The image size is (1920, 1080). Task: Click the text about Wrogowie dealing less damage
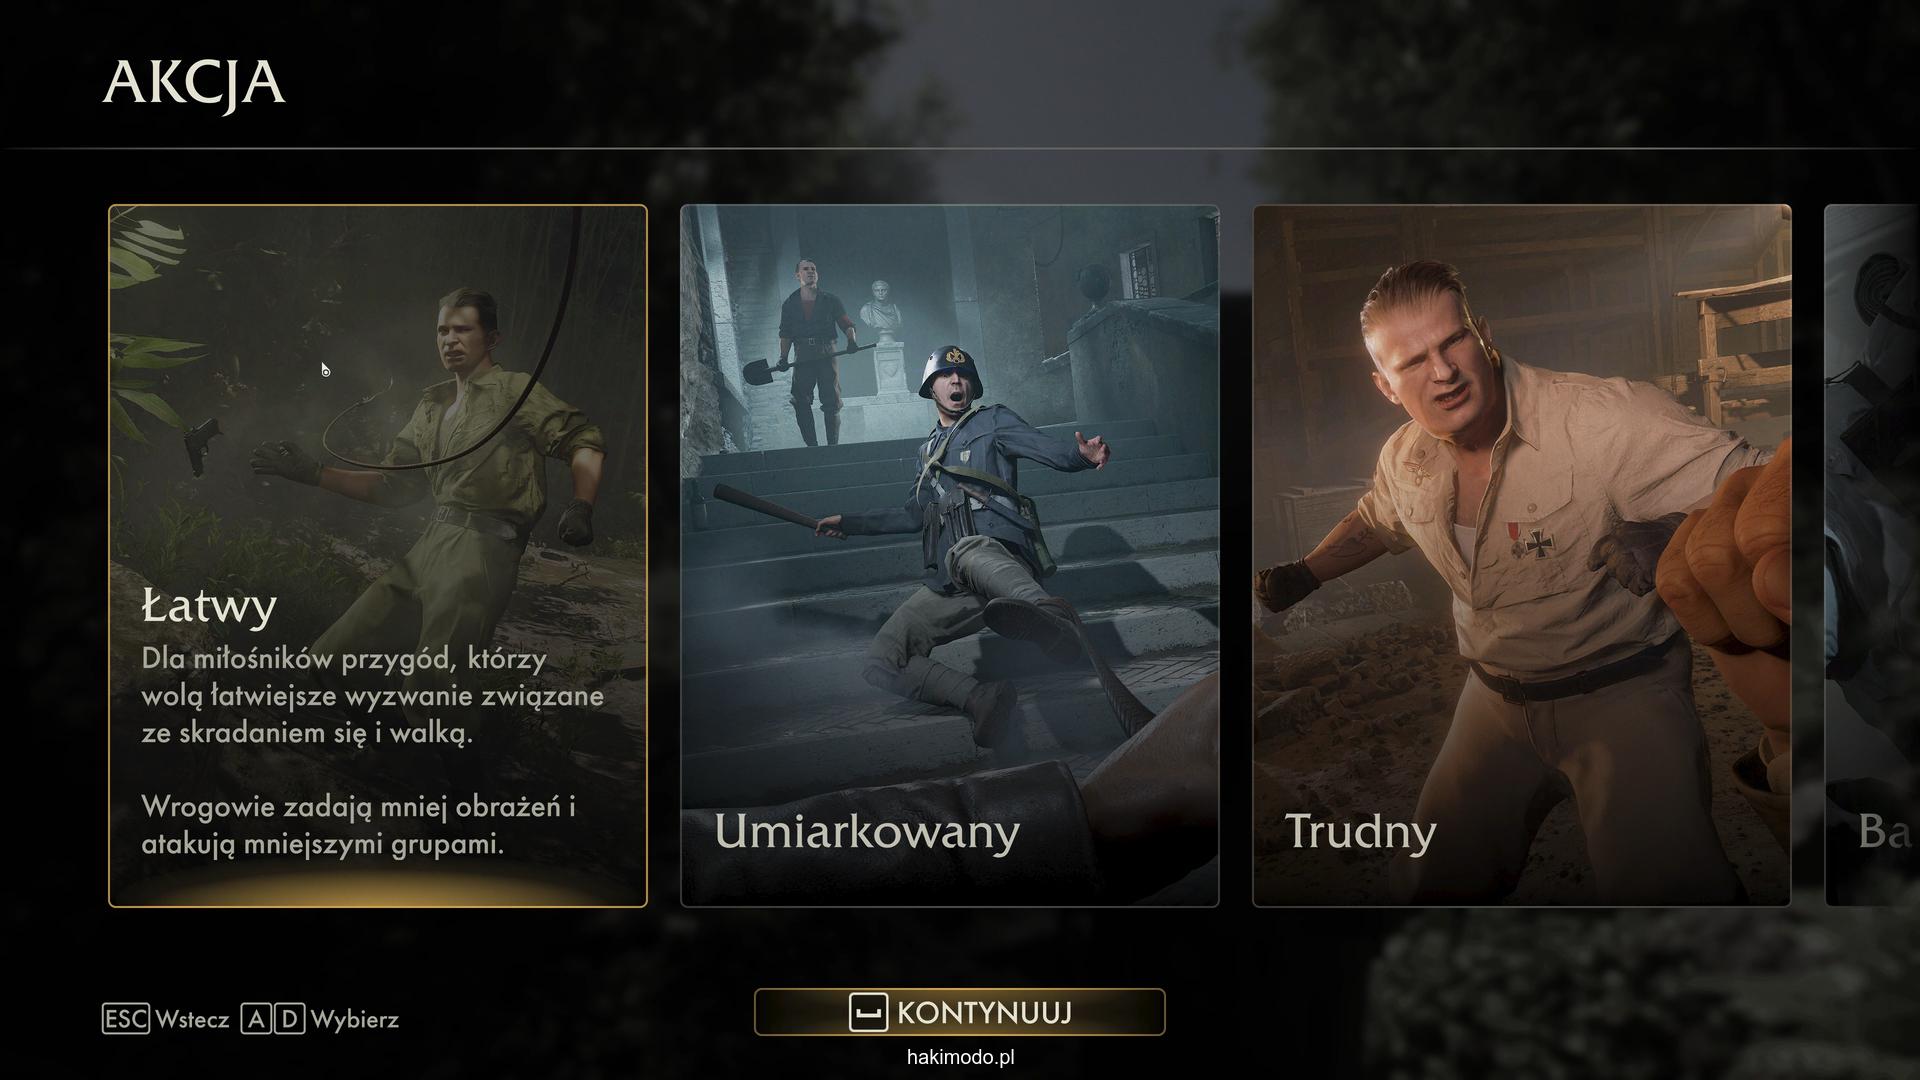coord(358,825)
